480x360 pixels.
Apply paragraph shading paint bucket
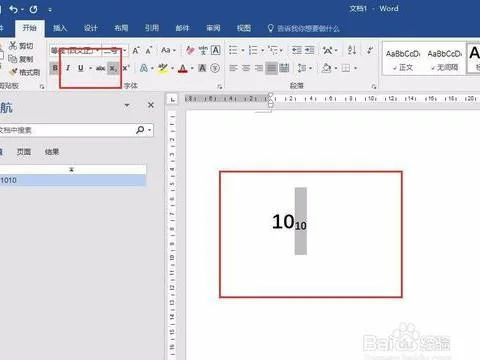pos(327,68)
